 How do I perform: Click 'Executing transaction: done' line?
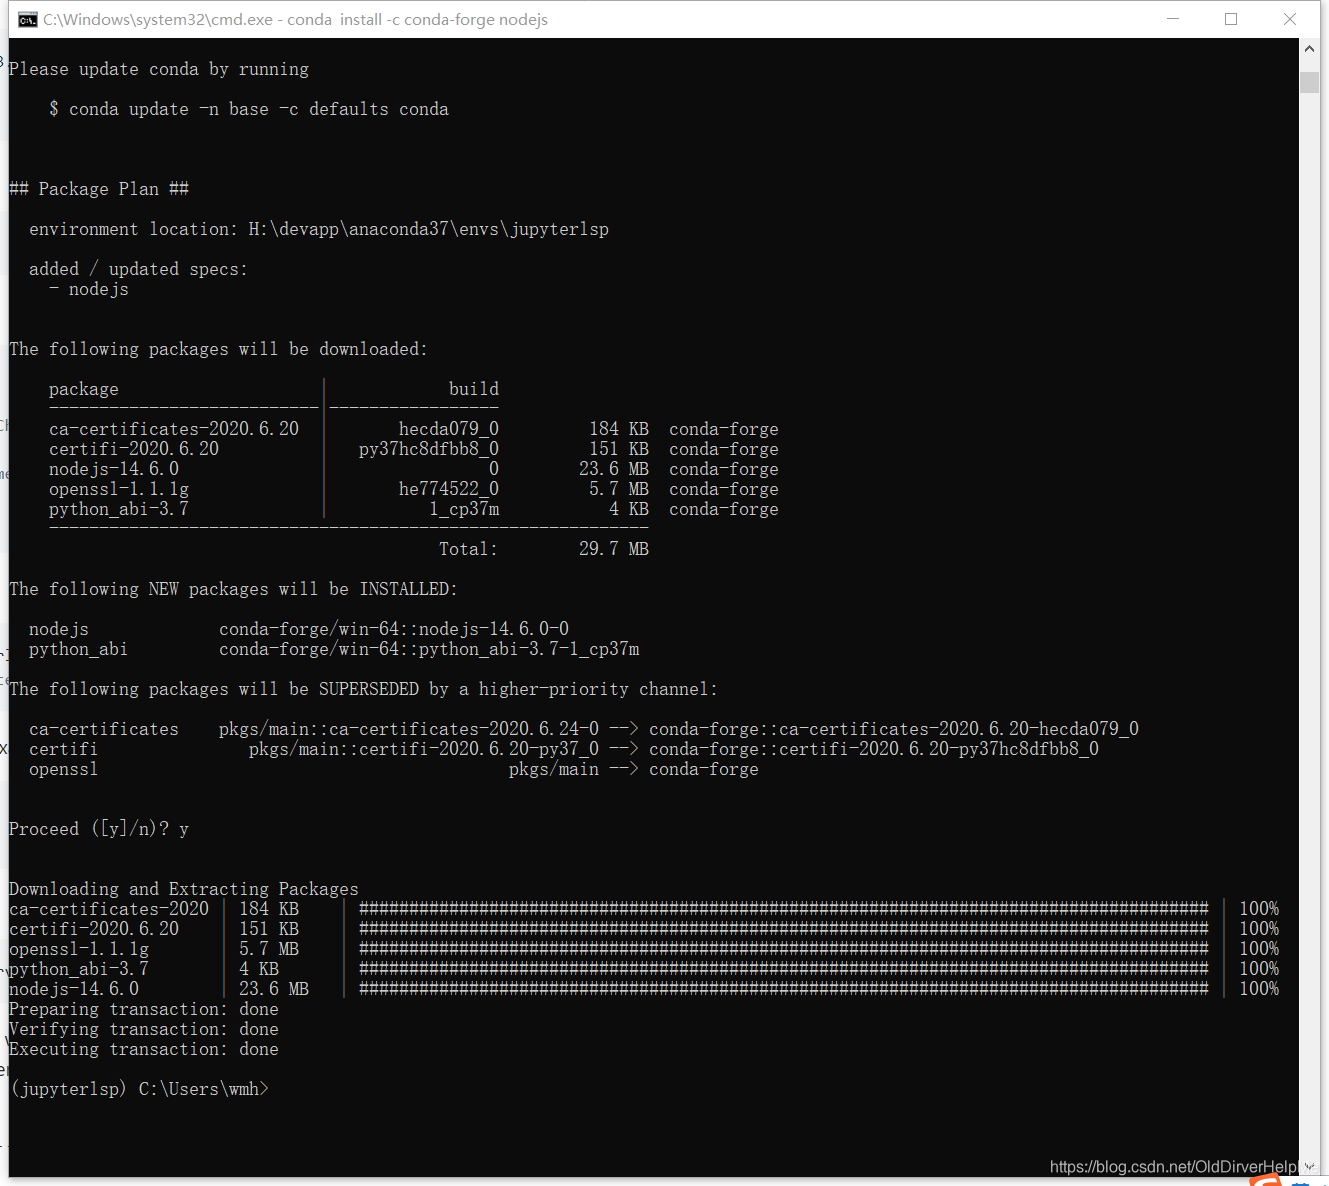(144, 1049)
